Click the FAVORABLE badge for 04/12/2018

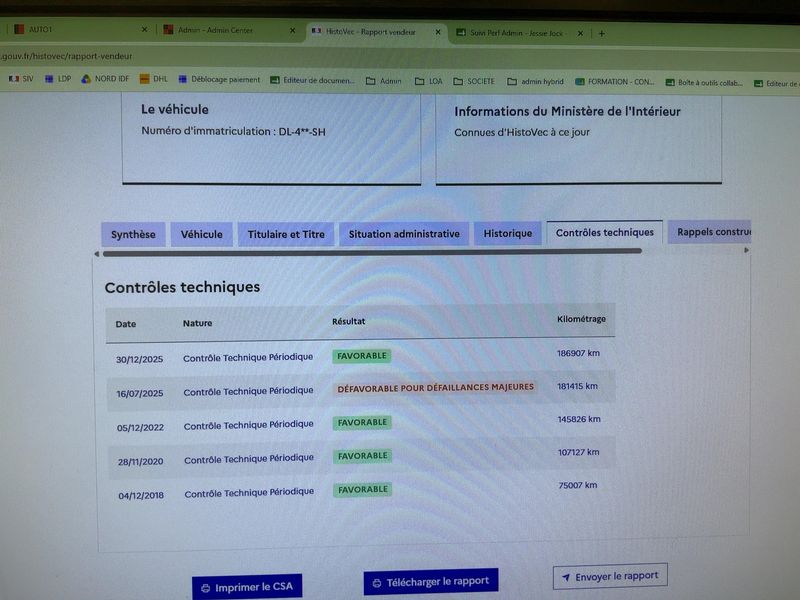pyautogui.click(x=363, y=489)
